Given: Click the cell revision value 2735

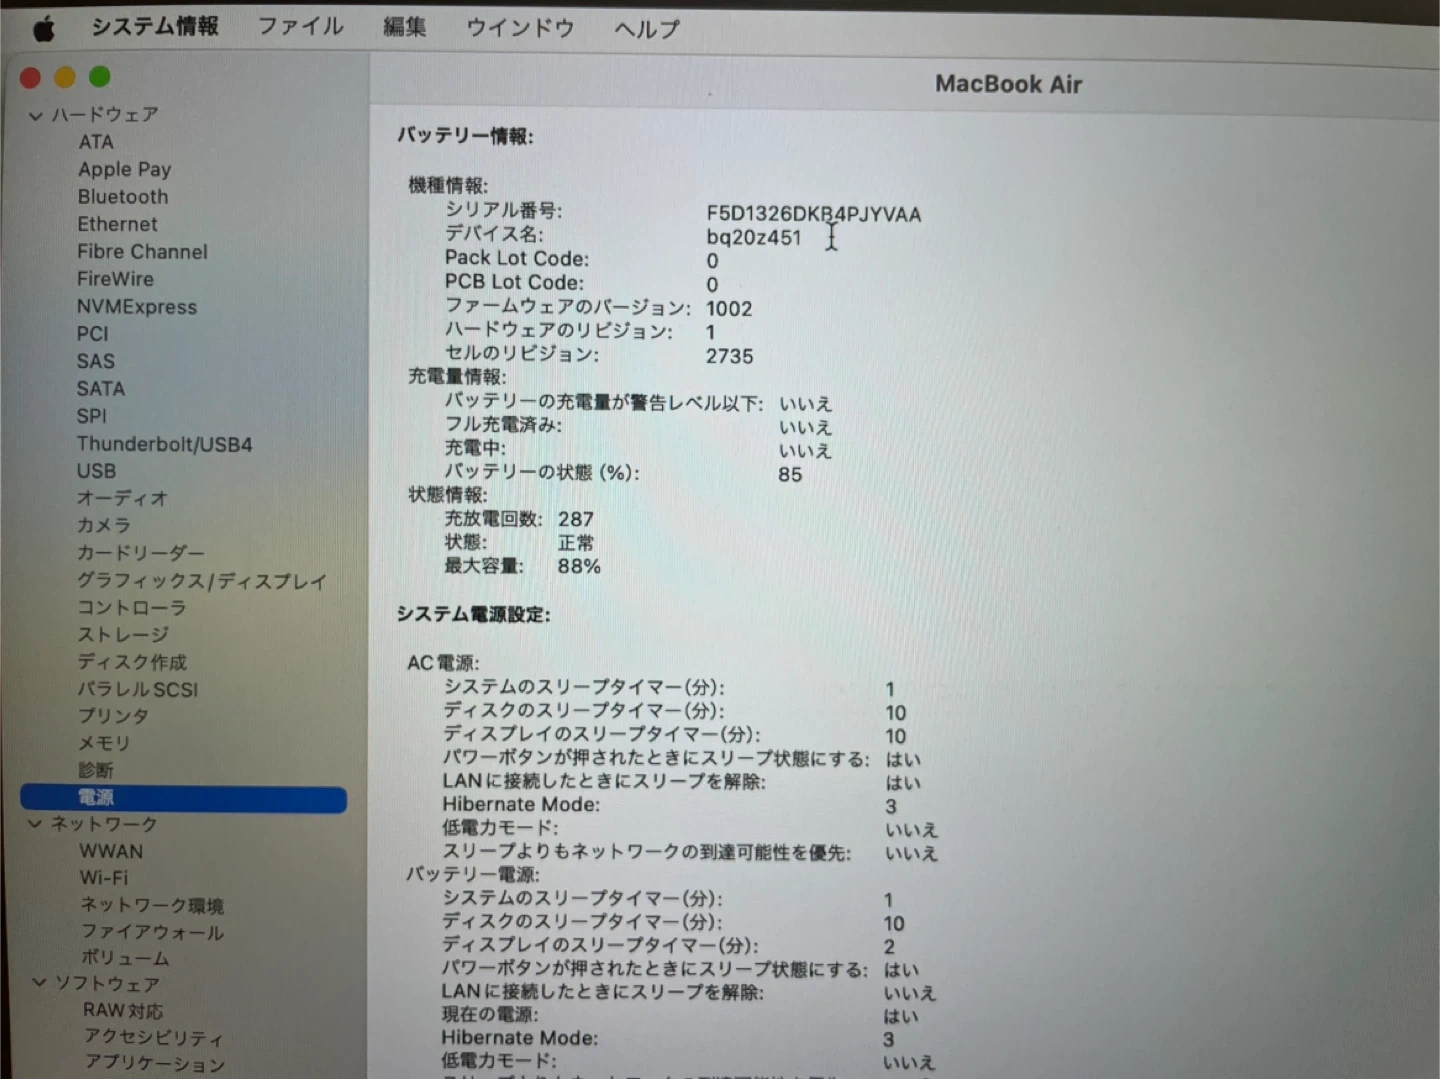Looking at the screenshot, I should (x=730, y=356).
